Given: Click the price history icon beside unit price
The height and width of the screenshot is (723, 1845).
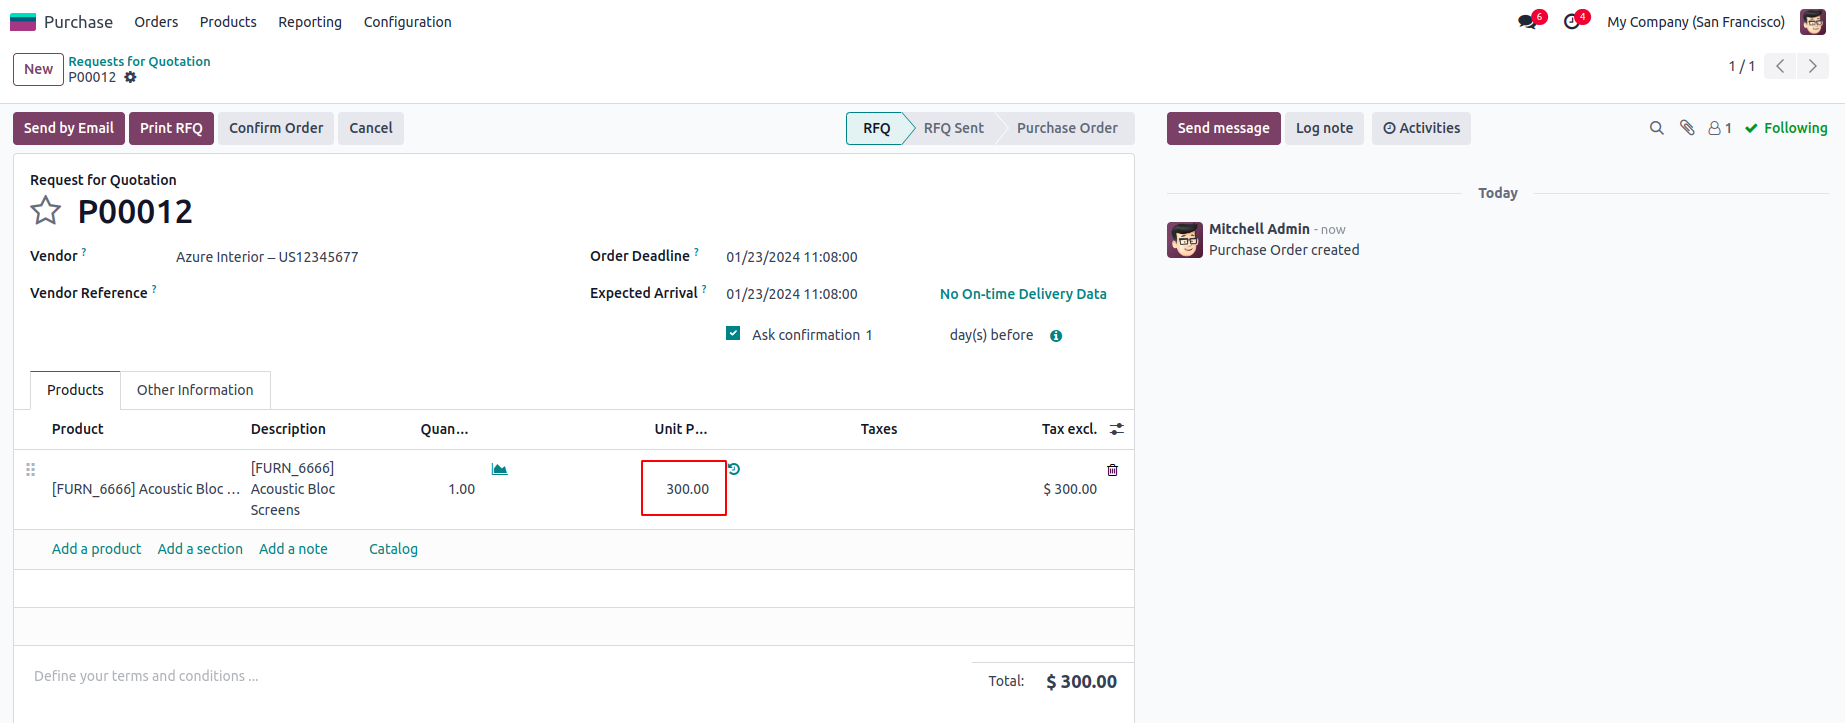Looking at the screenshot, I should point(734,469).
